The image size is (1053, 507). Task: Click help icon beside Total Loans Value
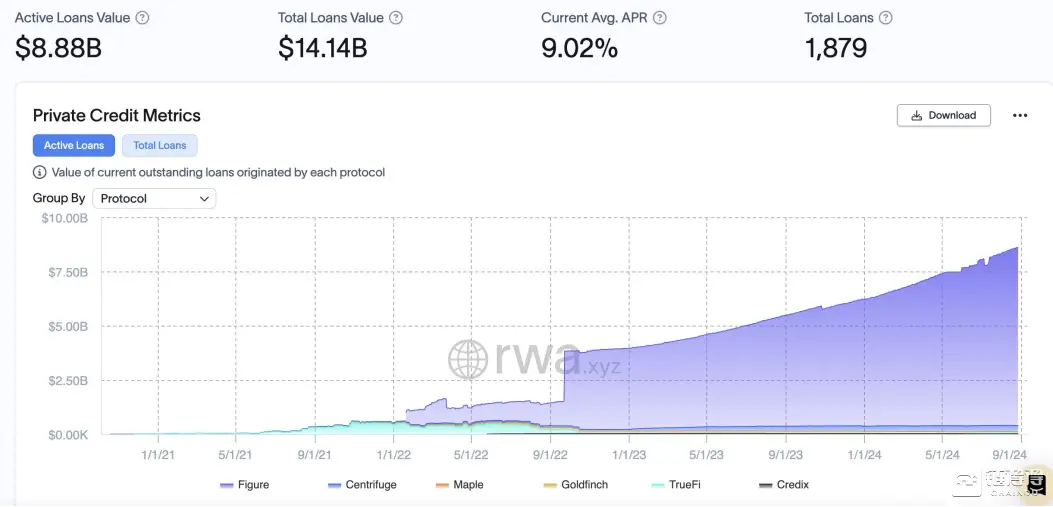(396, 18)
